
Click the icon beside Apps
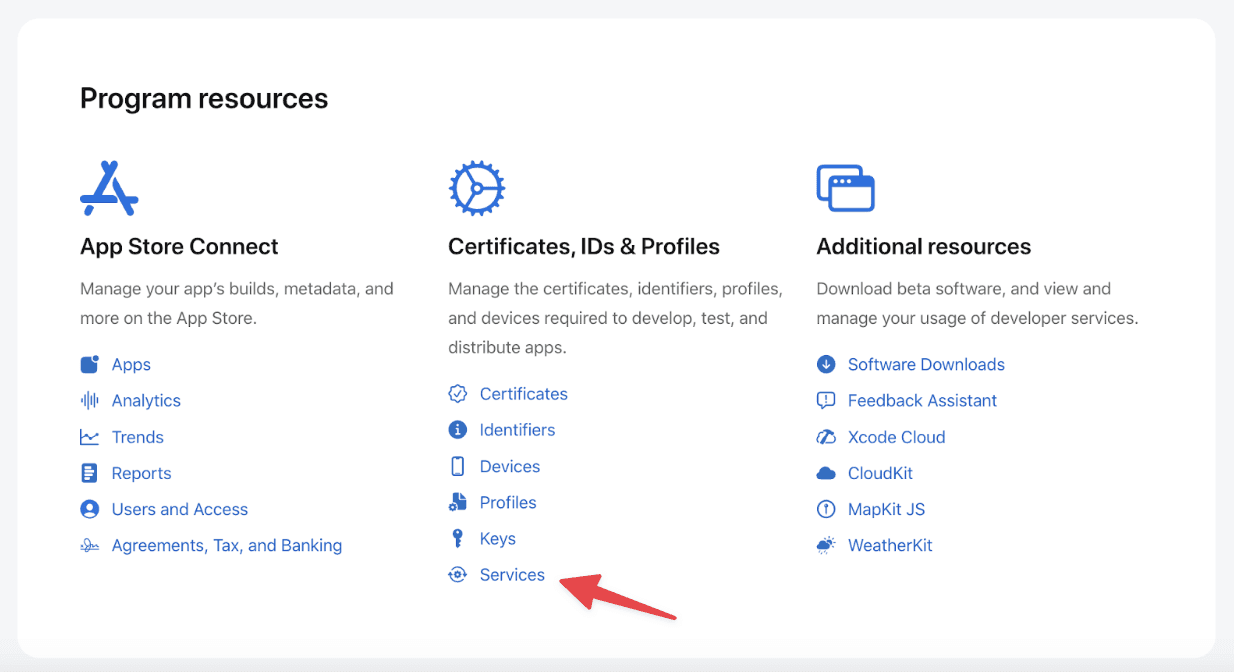pyautogui.click(x=90, y=364)
